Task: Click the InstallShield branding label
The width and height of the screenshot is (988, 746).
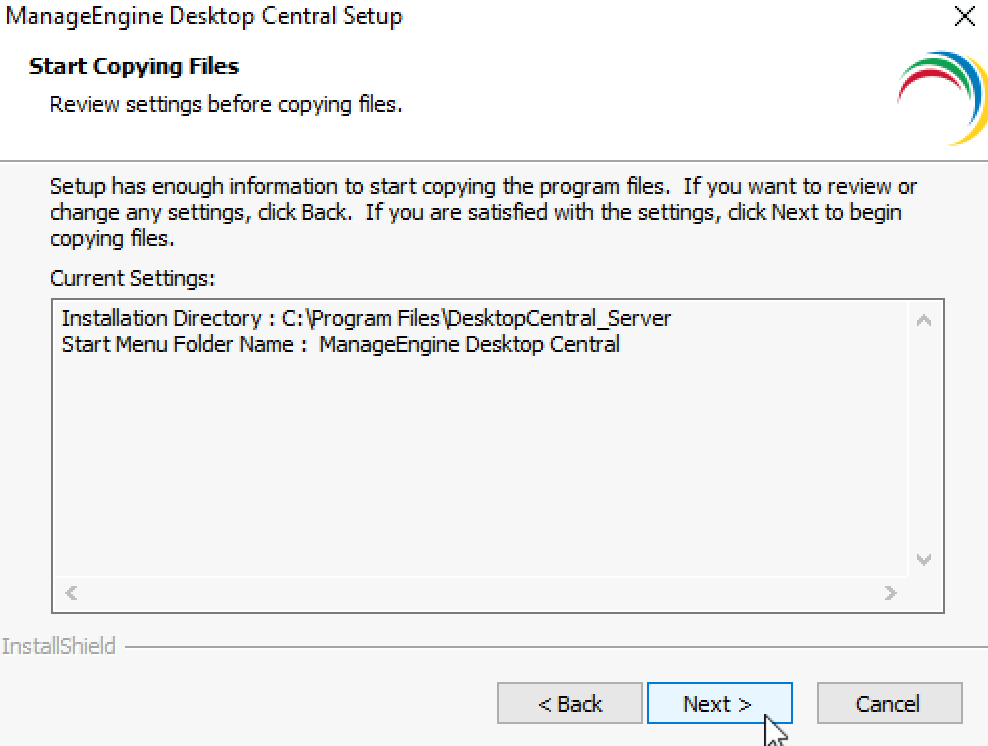Action: (x=59, y=645)
